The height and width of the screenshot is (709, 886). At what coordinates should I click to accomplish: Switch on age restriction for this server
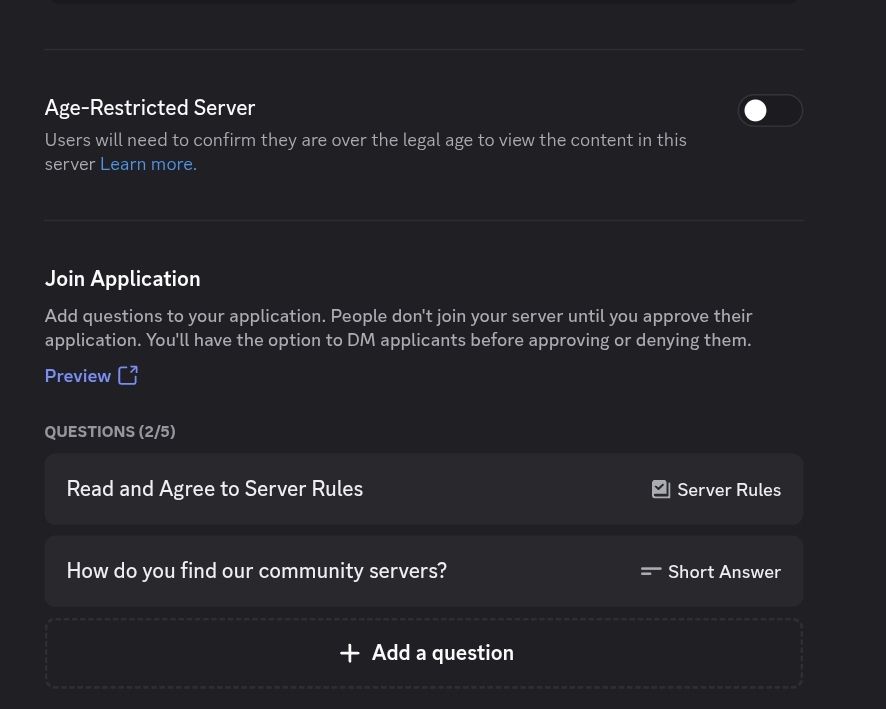pos(770,110)
